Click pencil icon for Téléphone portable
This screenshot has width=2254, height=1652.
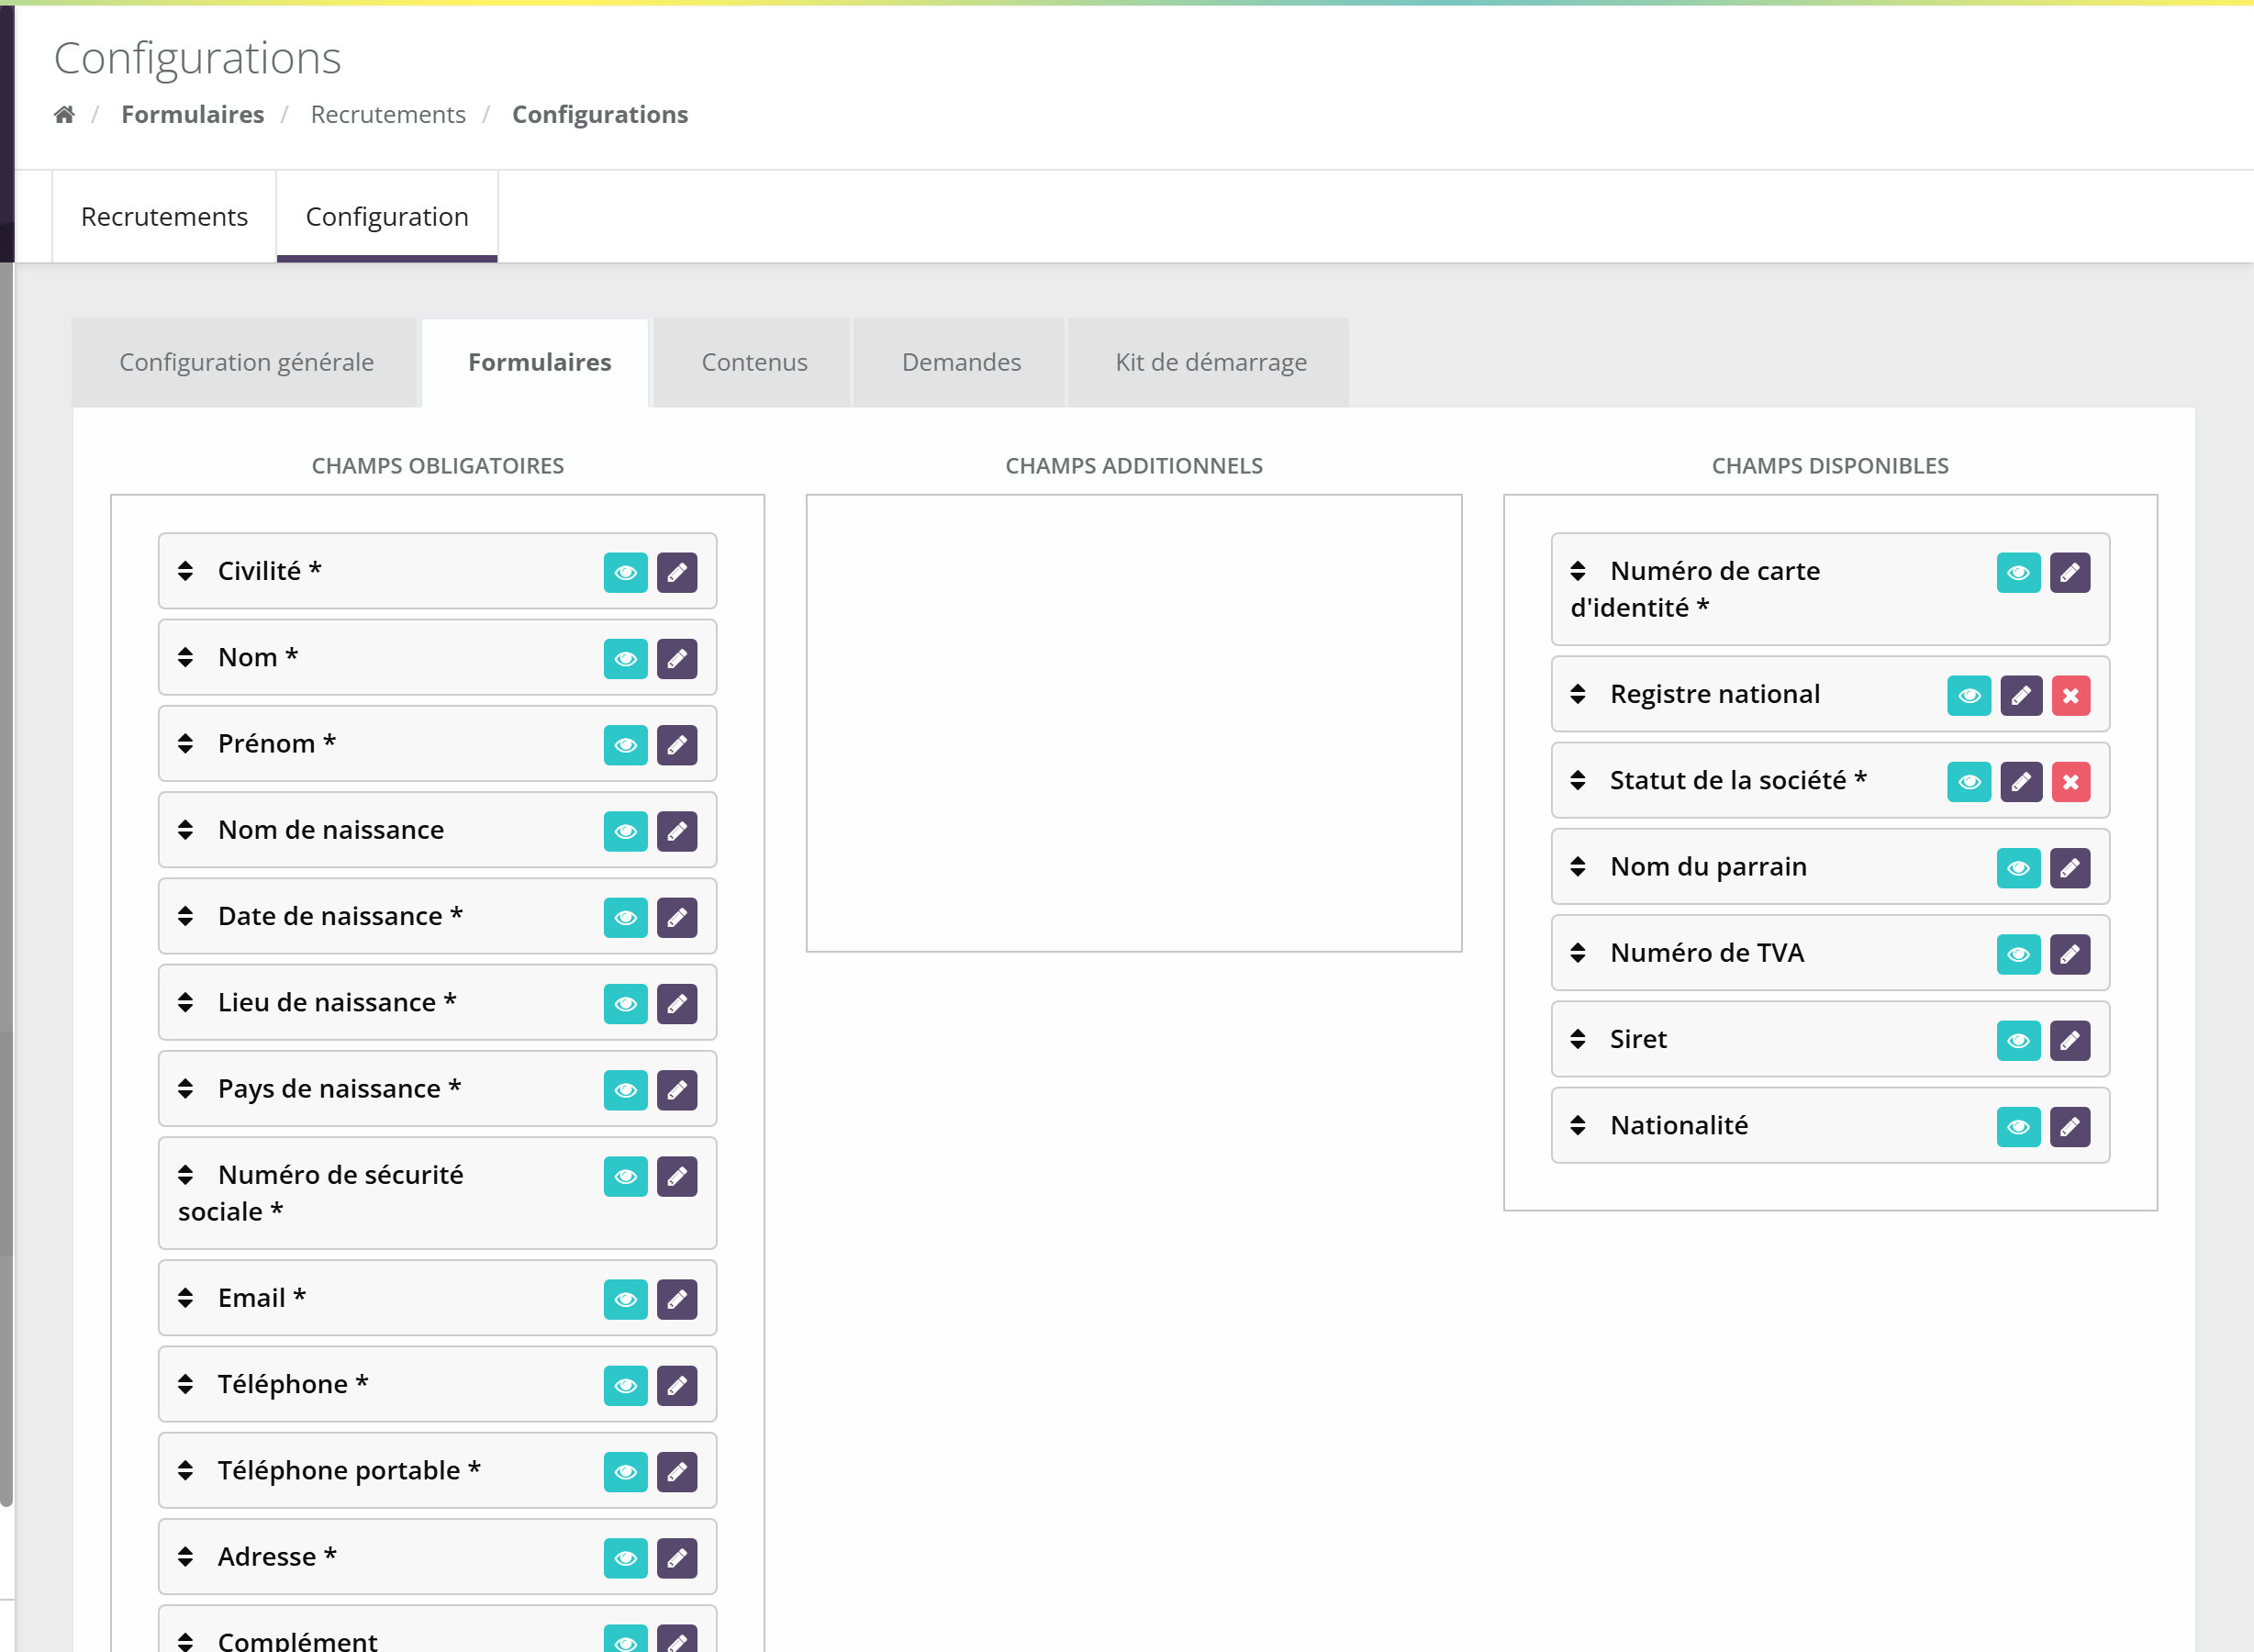click(677, 1472)
